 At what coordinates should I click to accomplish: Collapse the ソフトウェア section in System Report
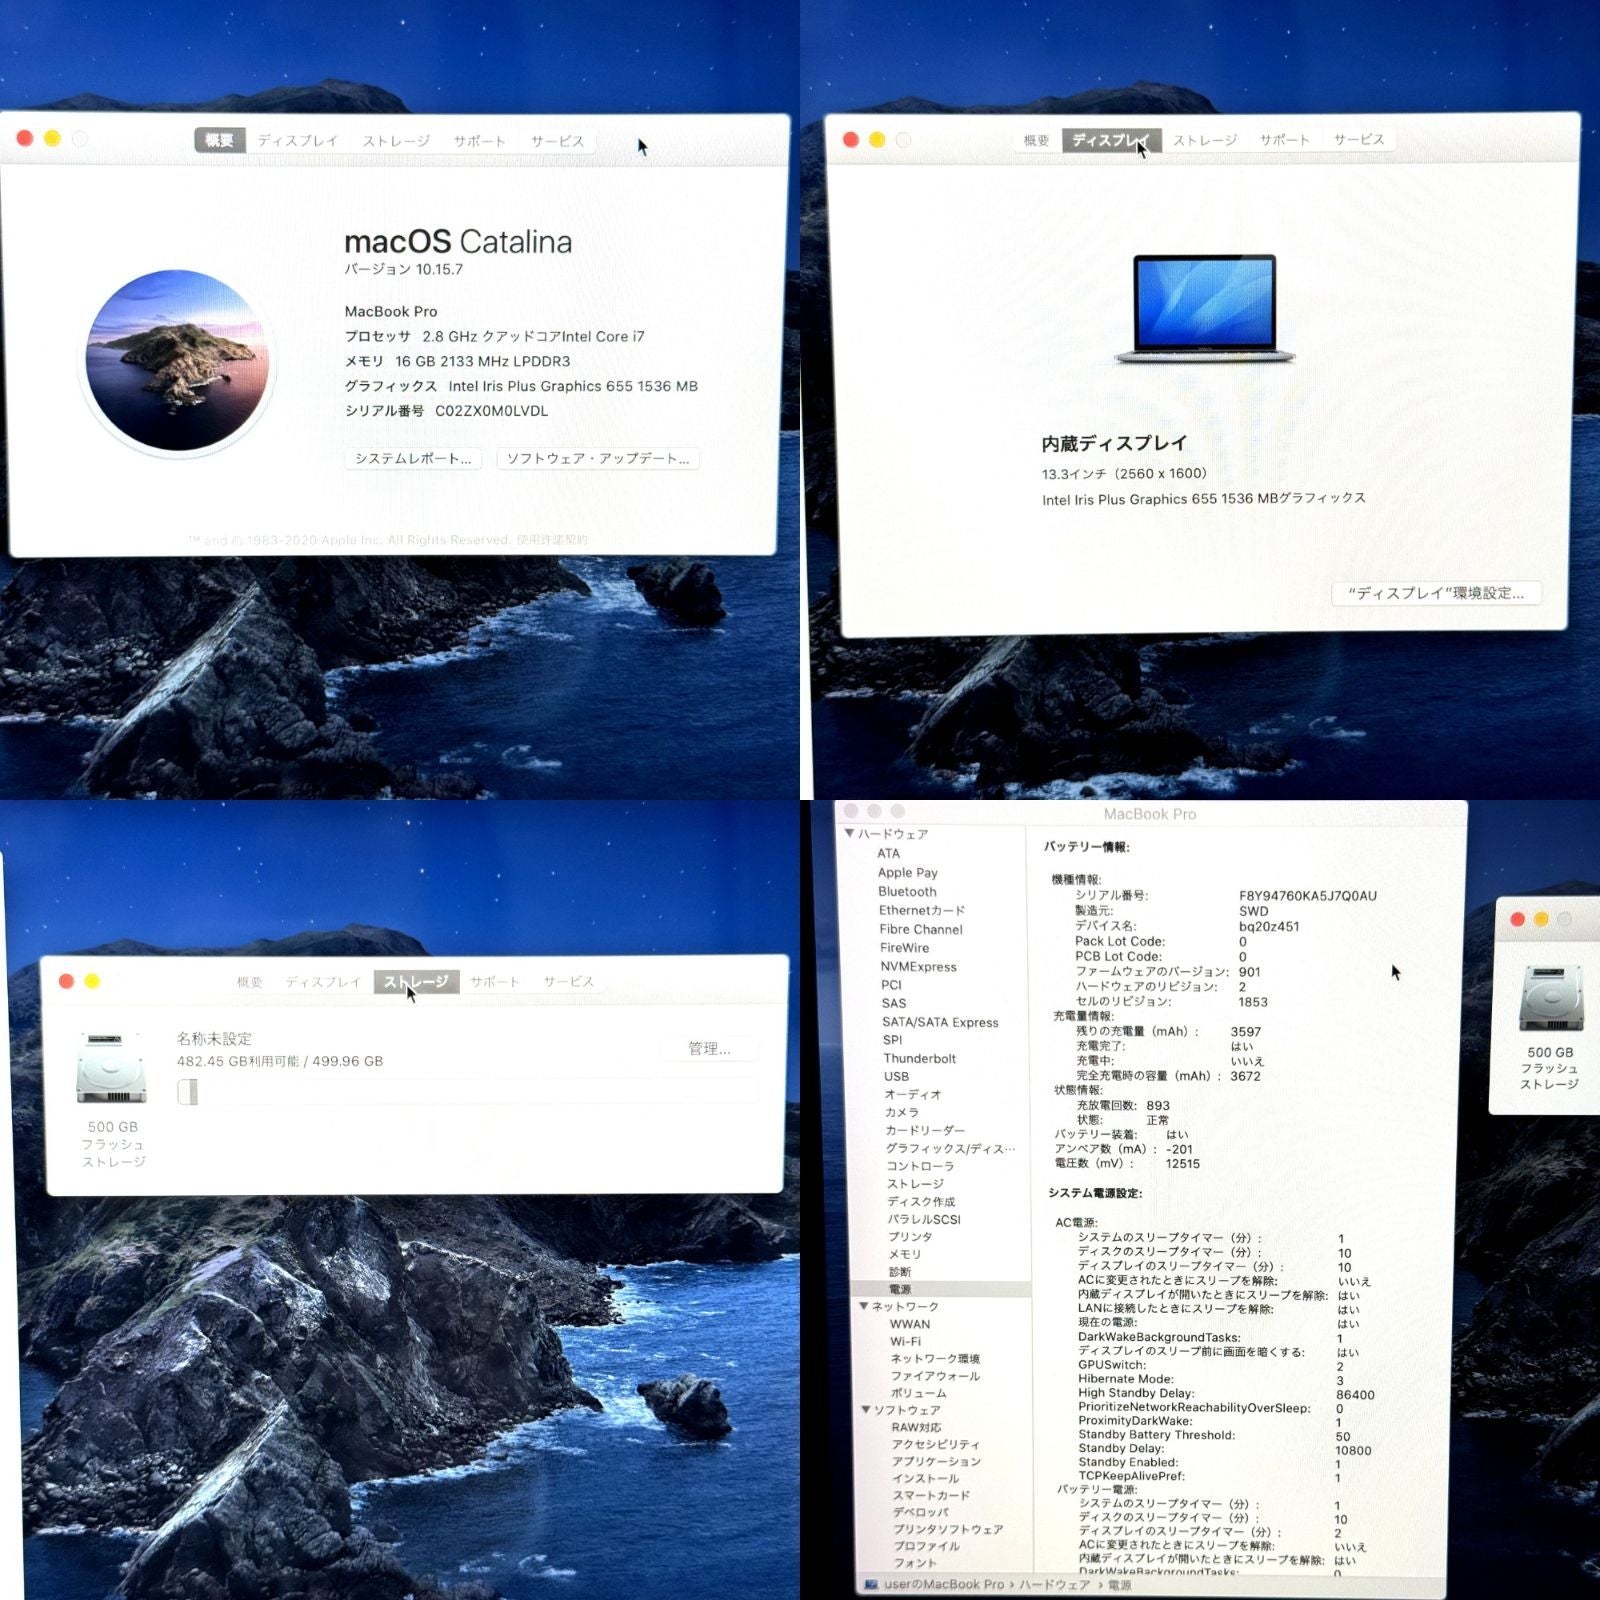(x=866, y=1409)
